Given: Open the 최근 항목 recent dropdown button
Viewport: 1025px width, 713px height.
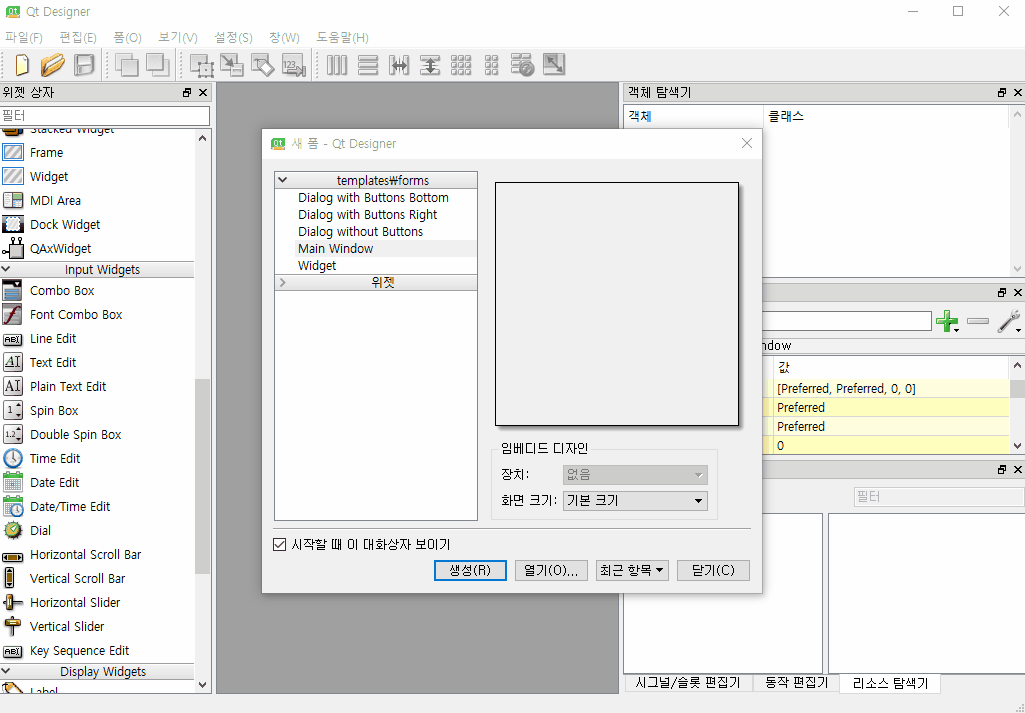Looking at the screenshot, I should click(x=632, y=571).
